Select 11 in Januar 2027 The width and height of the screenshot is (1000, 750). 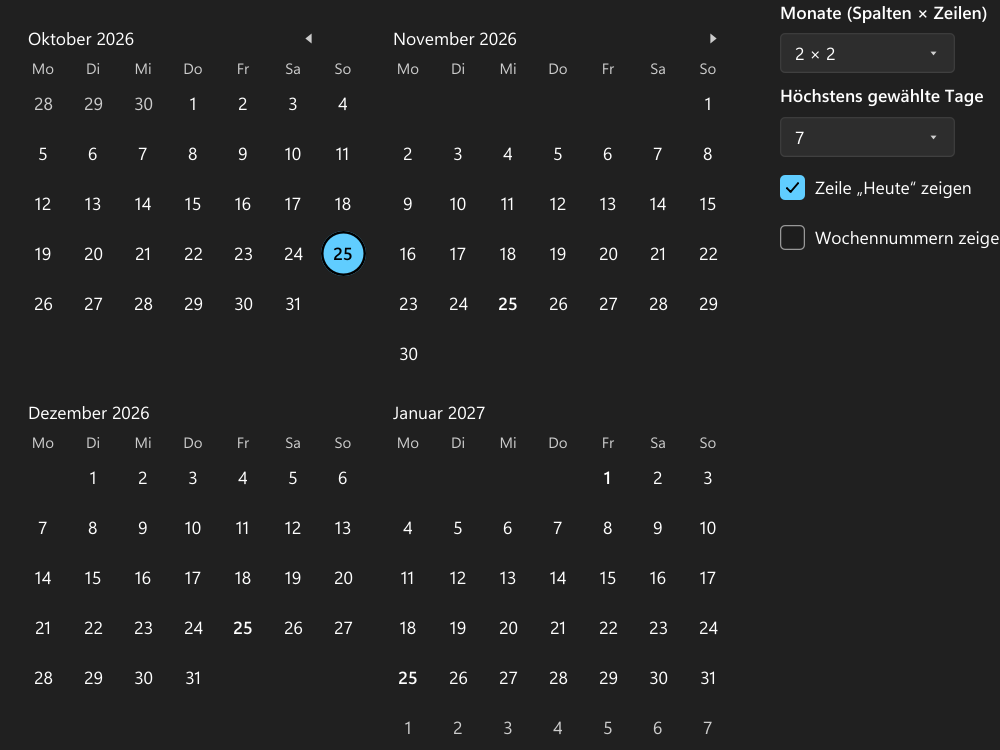(x=408, y=578)
